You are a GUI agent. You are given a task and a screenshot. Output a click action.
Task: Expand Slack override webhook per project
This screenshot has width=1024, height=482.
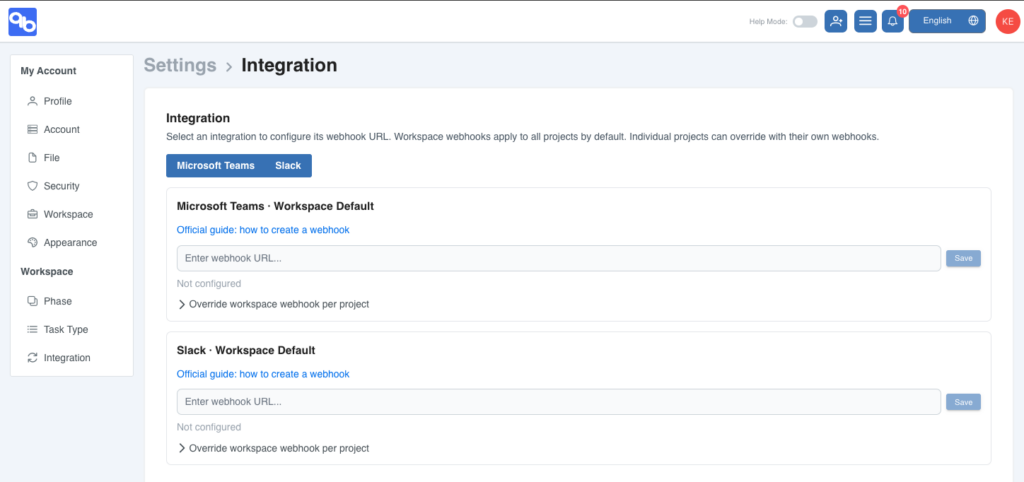(274, 449)
